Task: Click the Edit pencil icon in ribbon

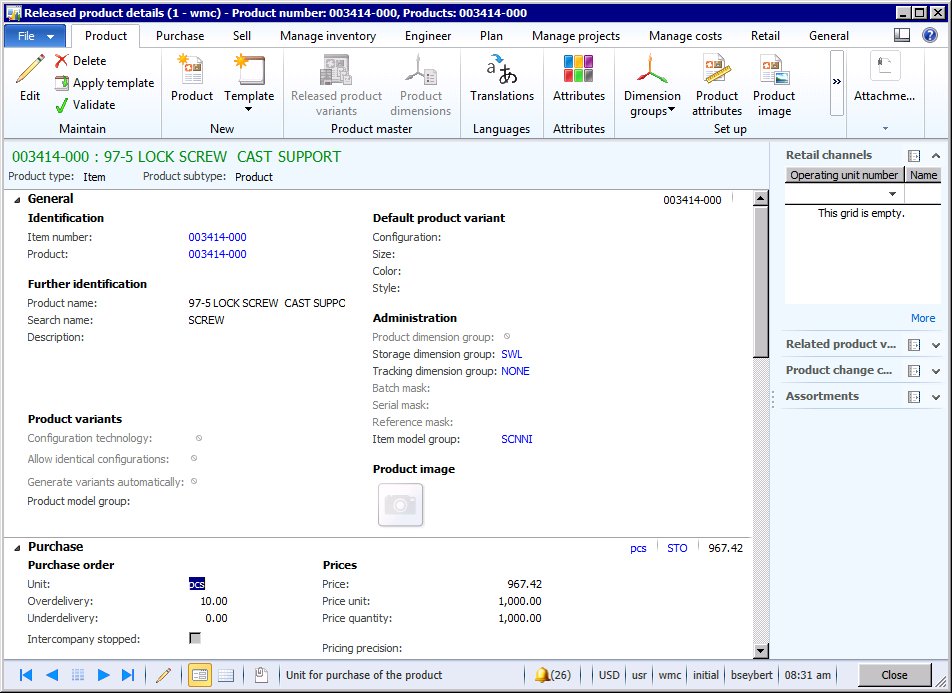Action: tap(30, 72)
